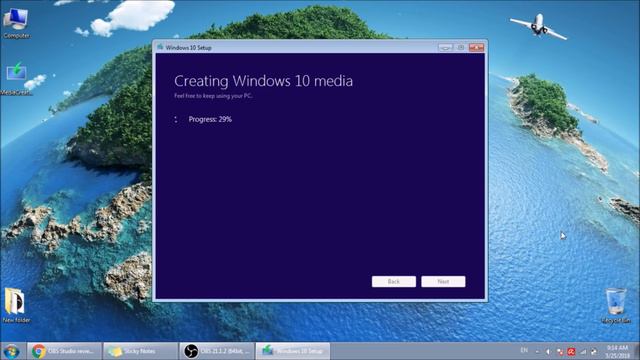Open the speaker volume tray icon
The image size is (640, 360).
pos(548,351)
